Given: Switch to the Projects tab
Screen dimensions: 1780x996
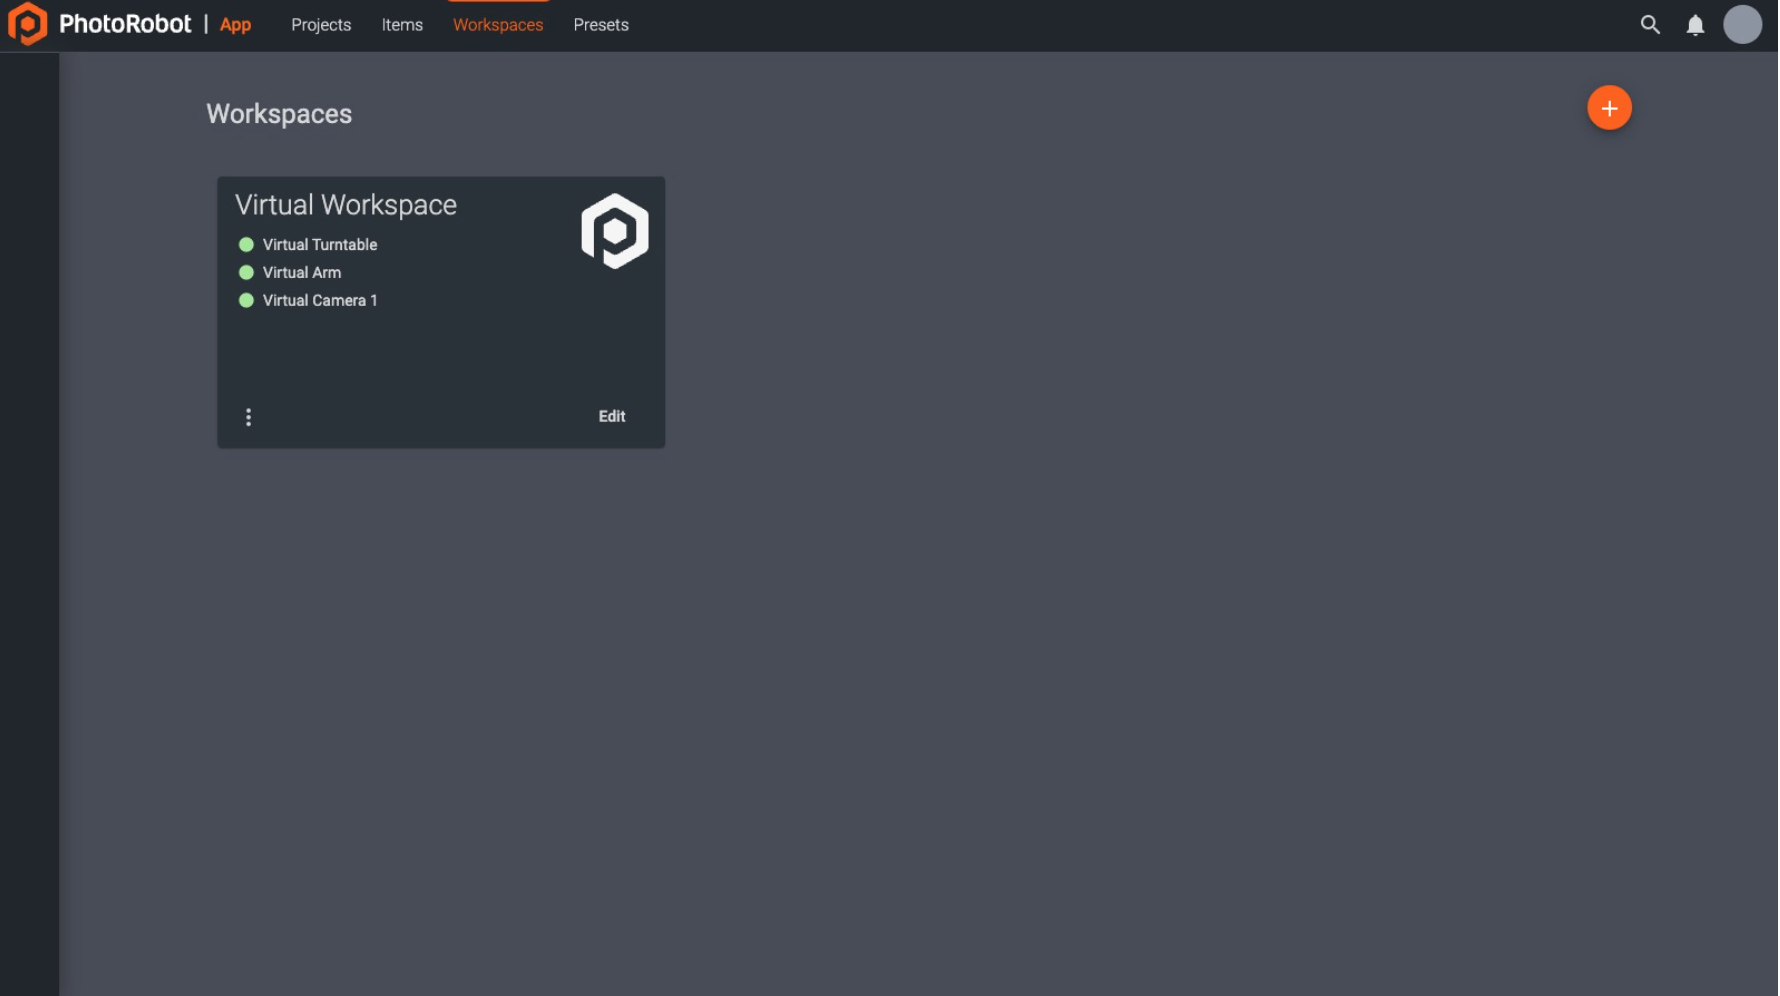Looking at the screenshot, I should (x=321, y=25).
